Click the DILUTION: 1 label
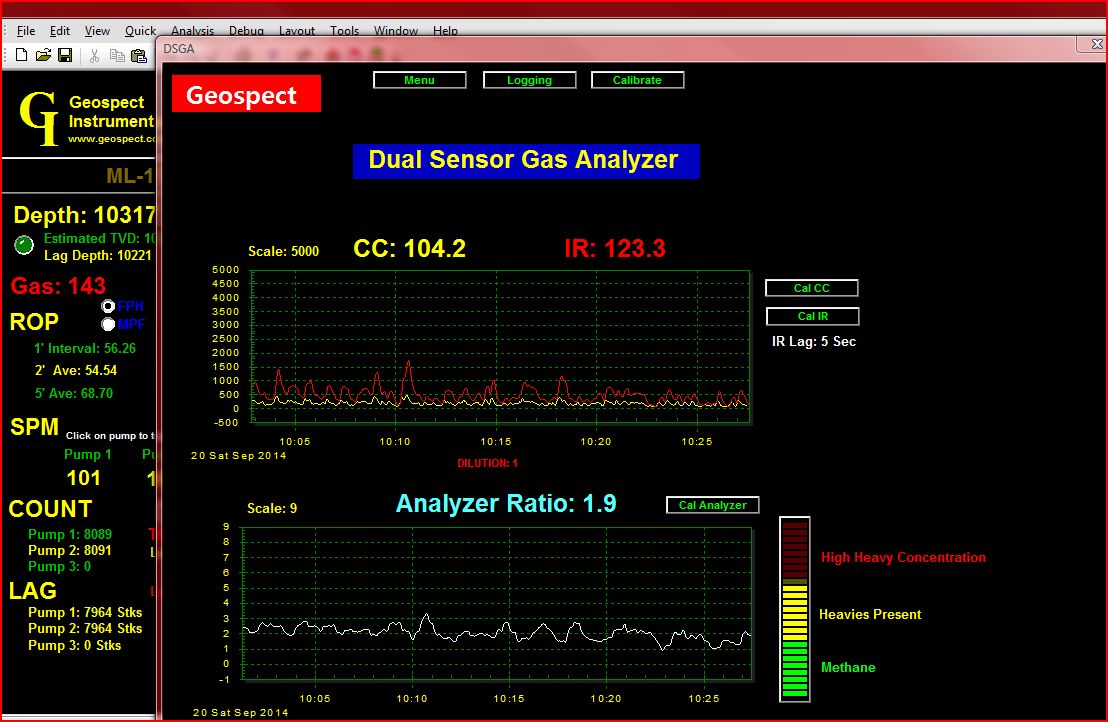 point(488,463)
